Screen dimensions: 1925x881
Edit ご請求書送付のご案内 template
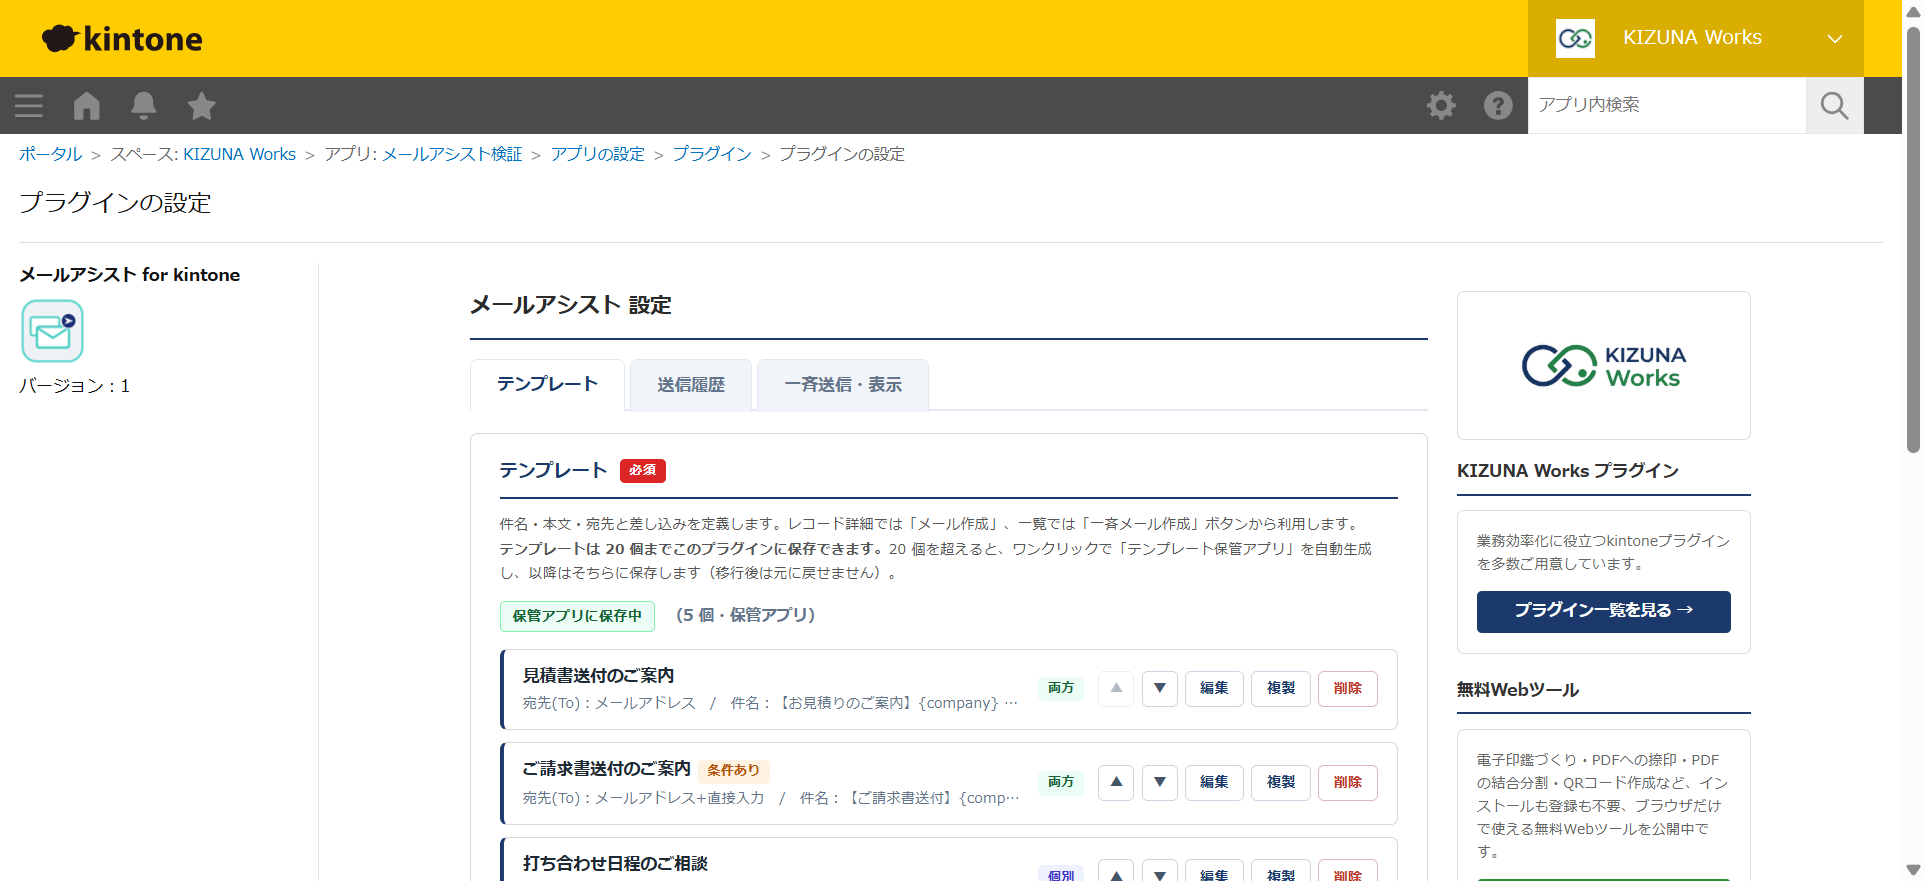coord(1214,782)
